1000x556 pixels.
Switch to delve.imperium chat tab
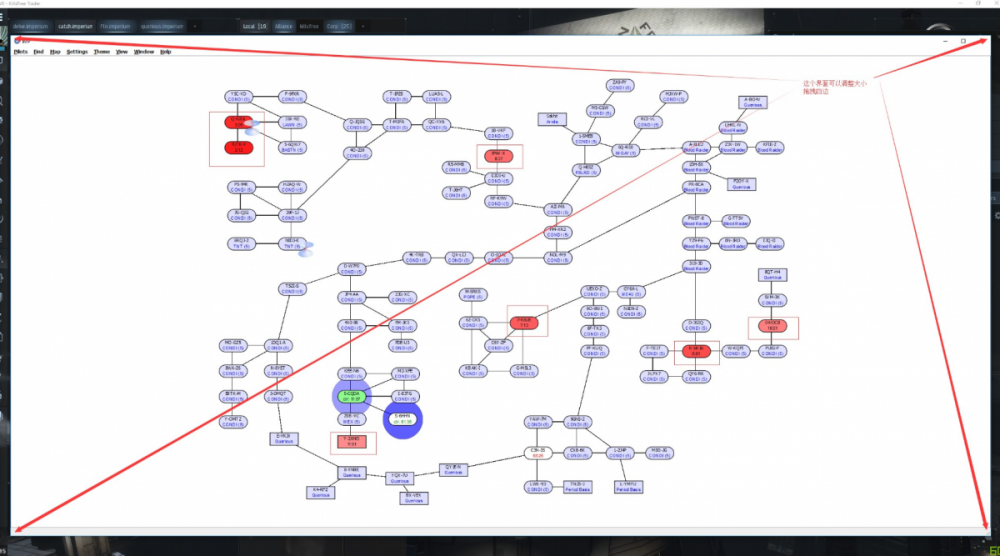(31, 24)
